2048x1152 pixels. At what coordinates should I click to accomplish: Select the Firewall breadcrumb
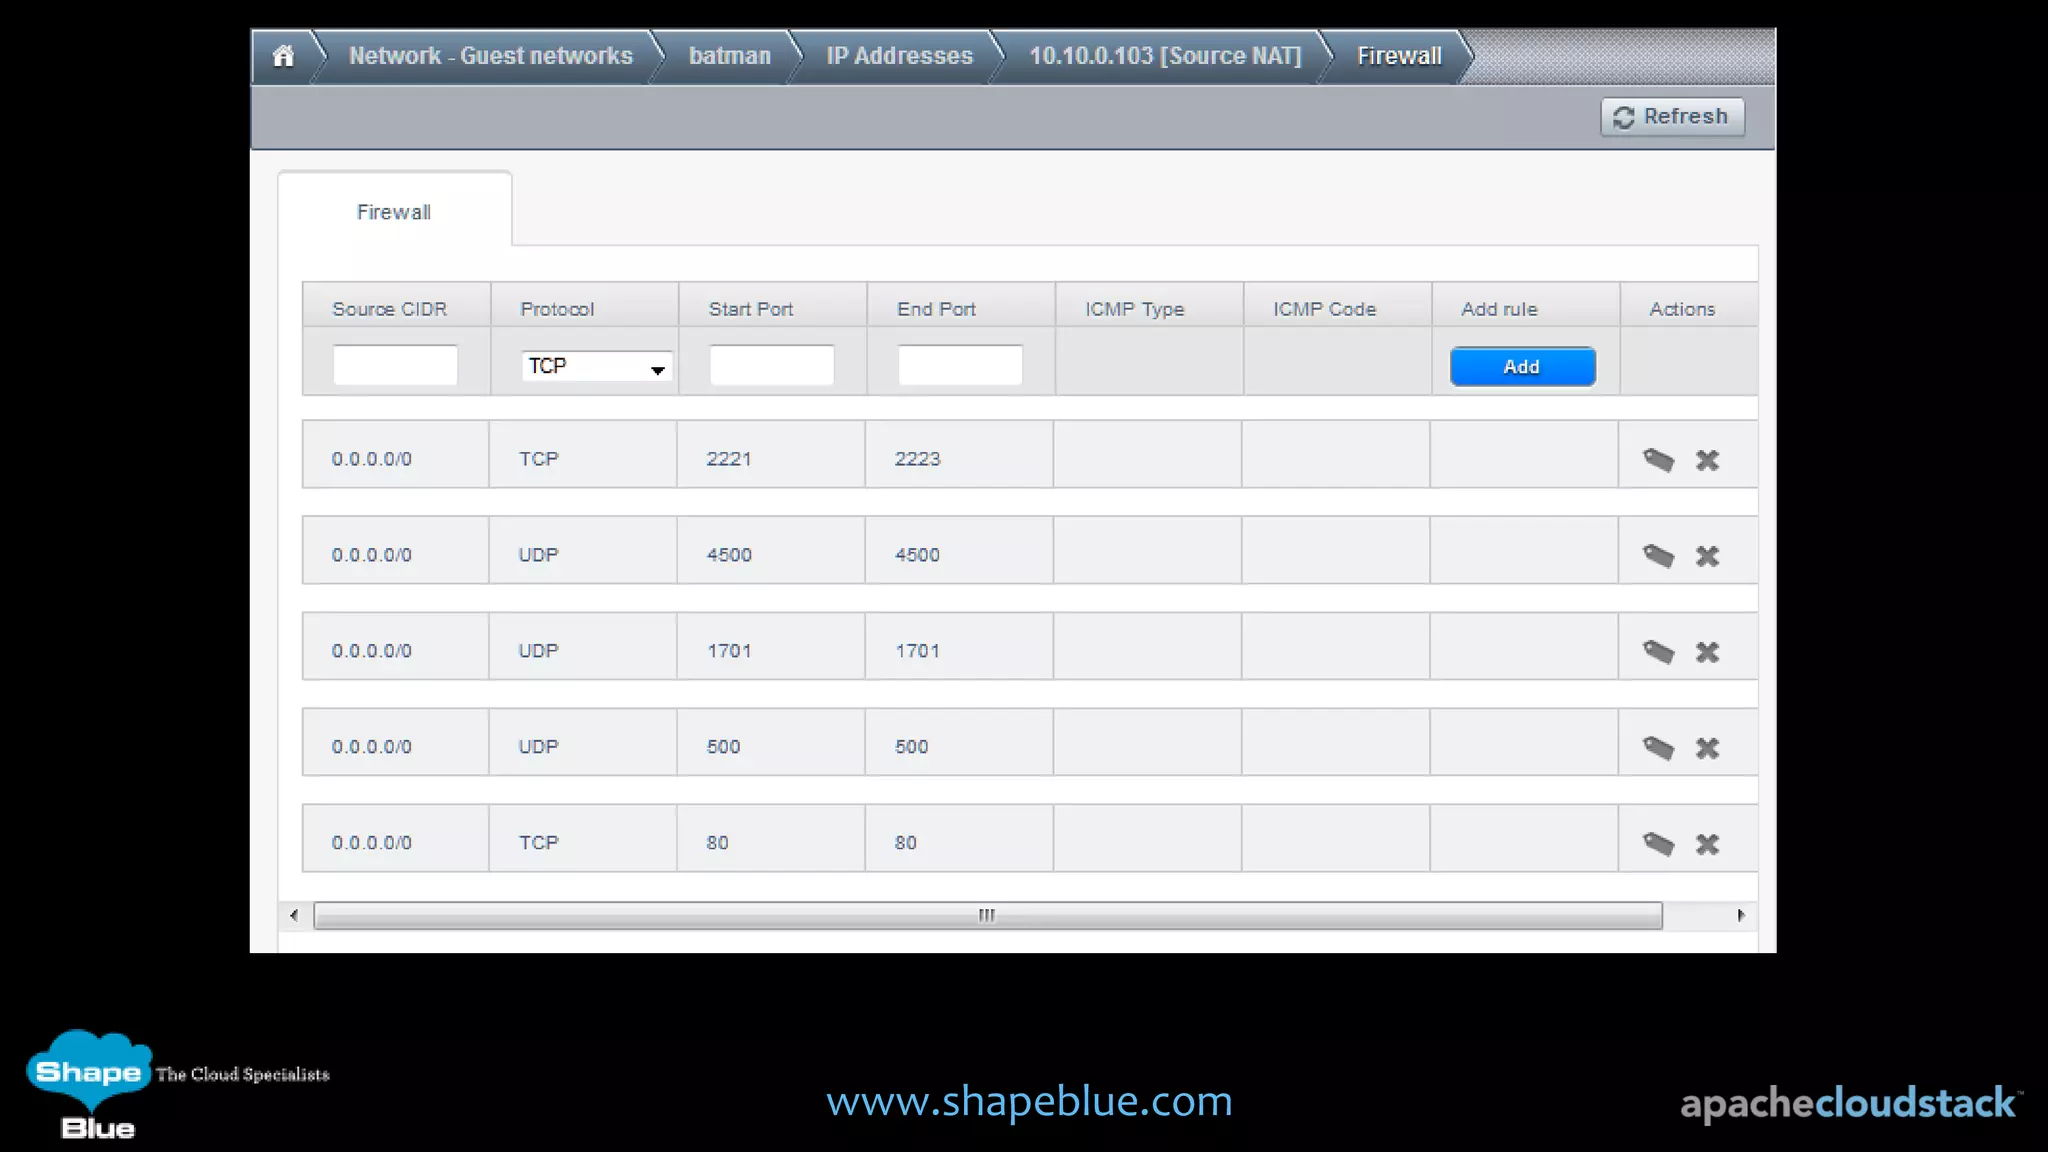[1399, 56]
